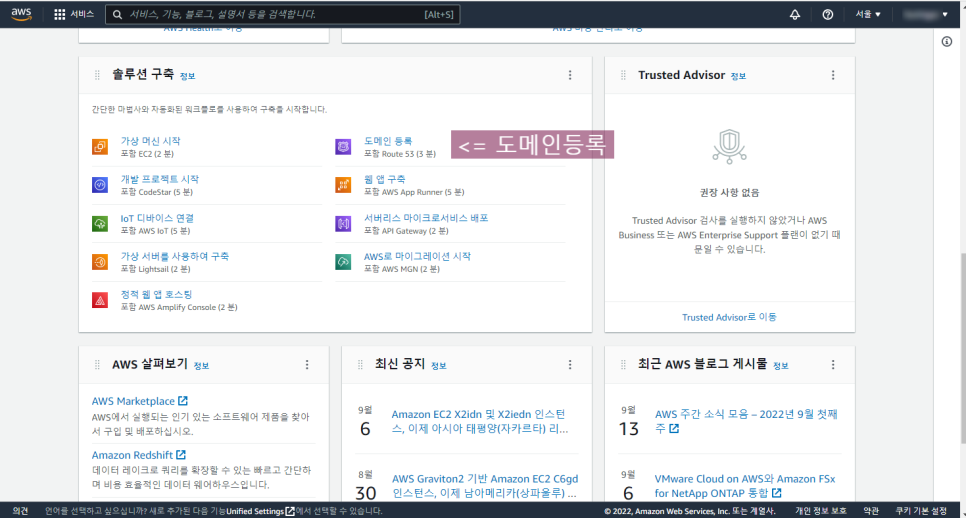
Task: Open the 도메인 등록 link
Action: [388, 141]
